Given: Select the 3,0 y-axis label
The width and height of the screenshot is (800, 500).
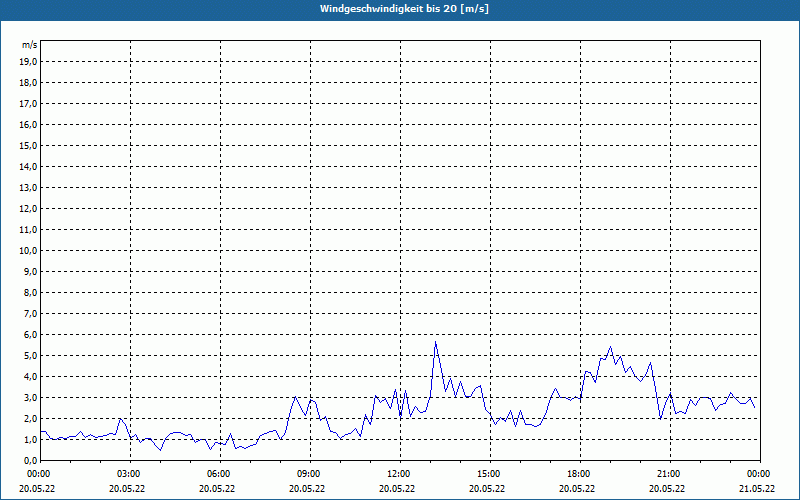Looking at the screenshot, I should coord(31,397).
